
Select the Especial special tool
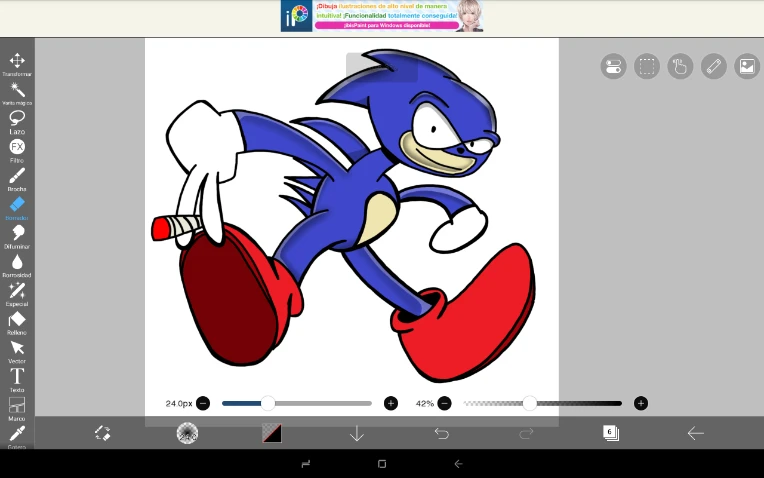17,294
